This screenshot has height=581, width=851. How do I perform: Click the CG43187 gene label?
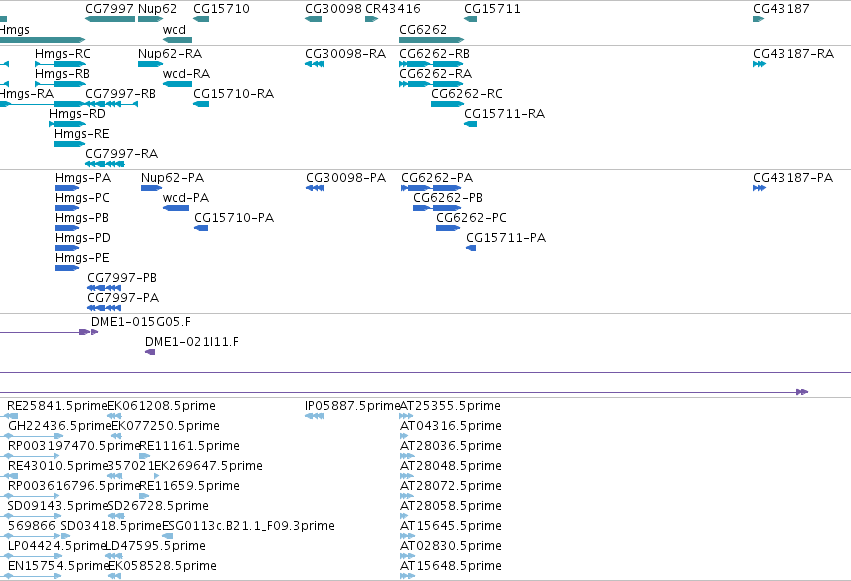(781, 9)
